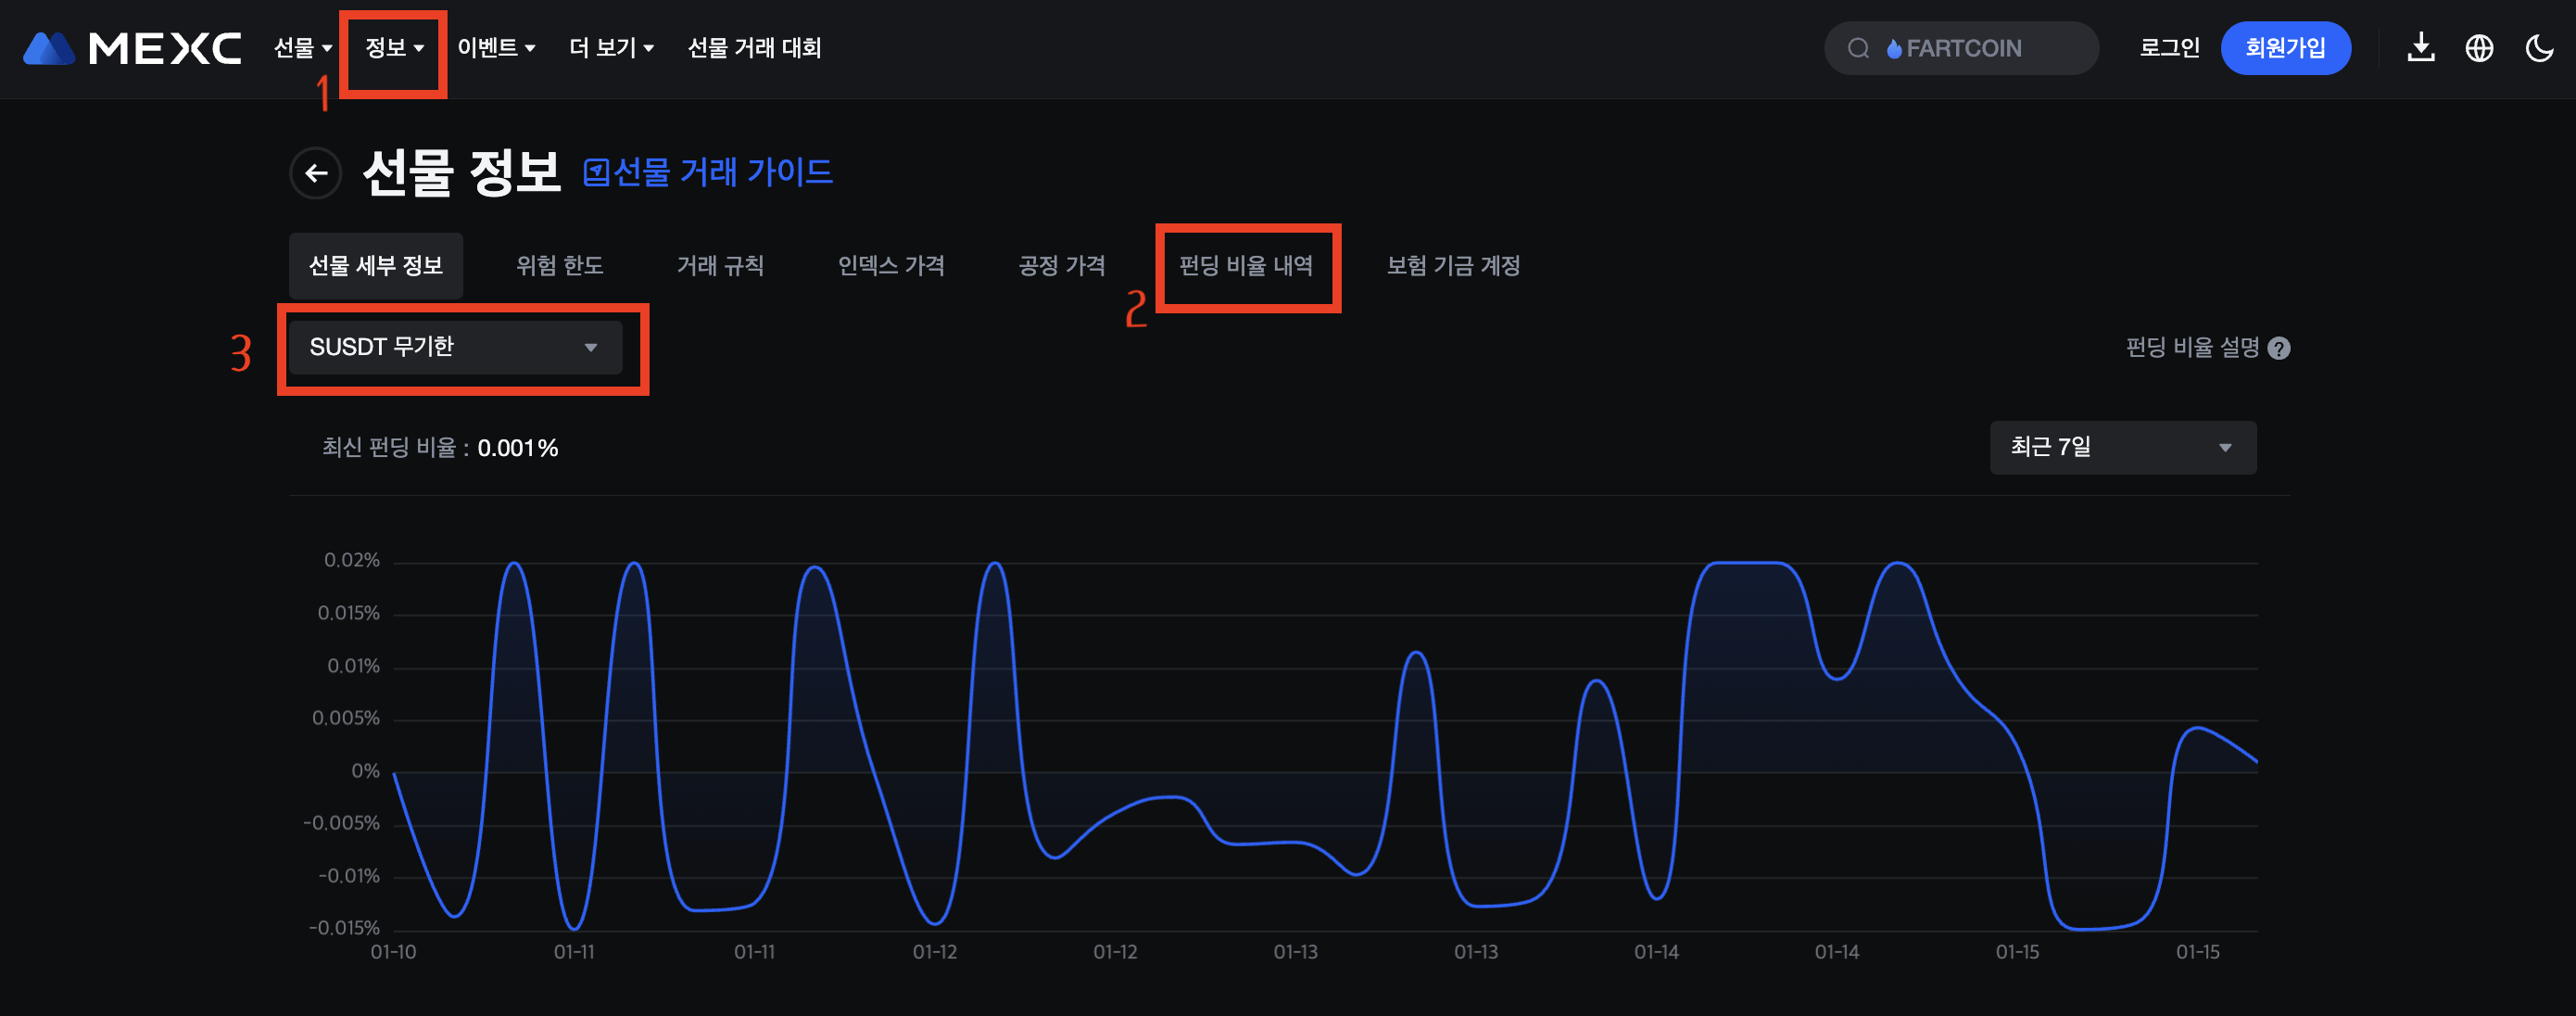The width and height of the screenshot is (2576, 1016).
Task: Toggle dark mode moon icon
Action: point(2538,47)
